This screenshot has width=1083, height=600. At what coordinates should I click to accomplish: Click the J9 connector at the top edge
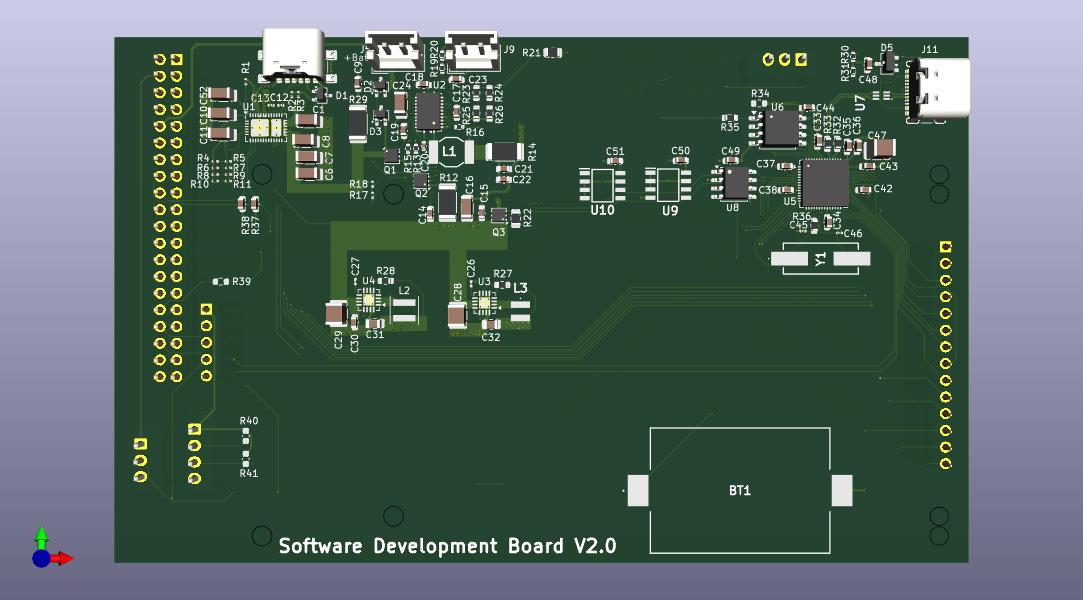(x=471, y=52)
